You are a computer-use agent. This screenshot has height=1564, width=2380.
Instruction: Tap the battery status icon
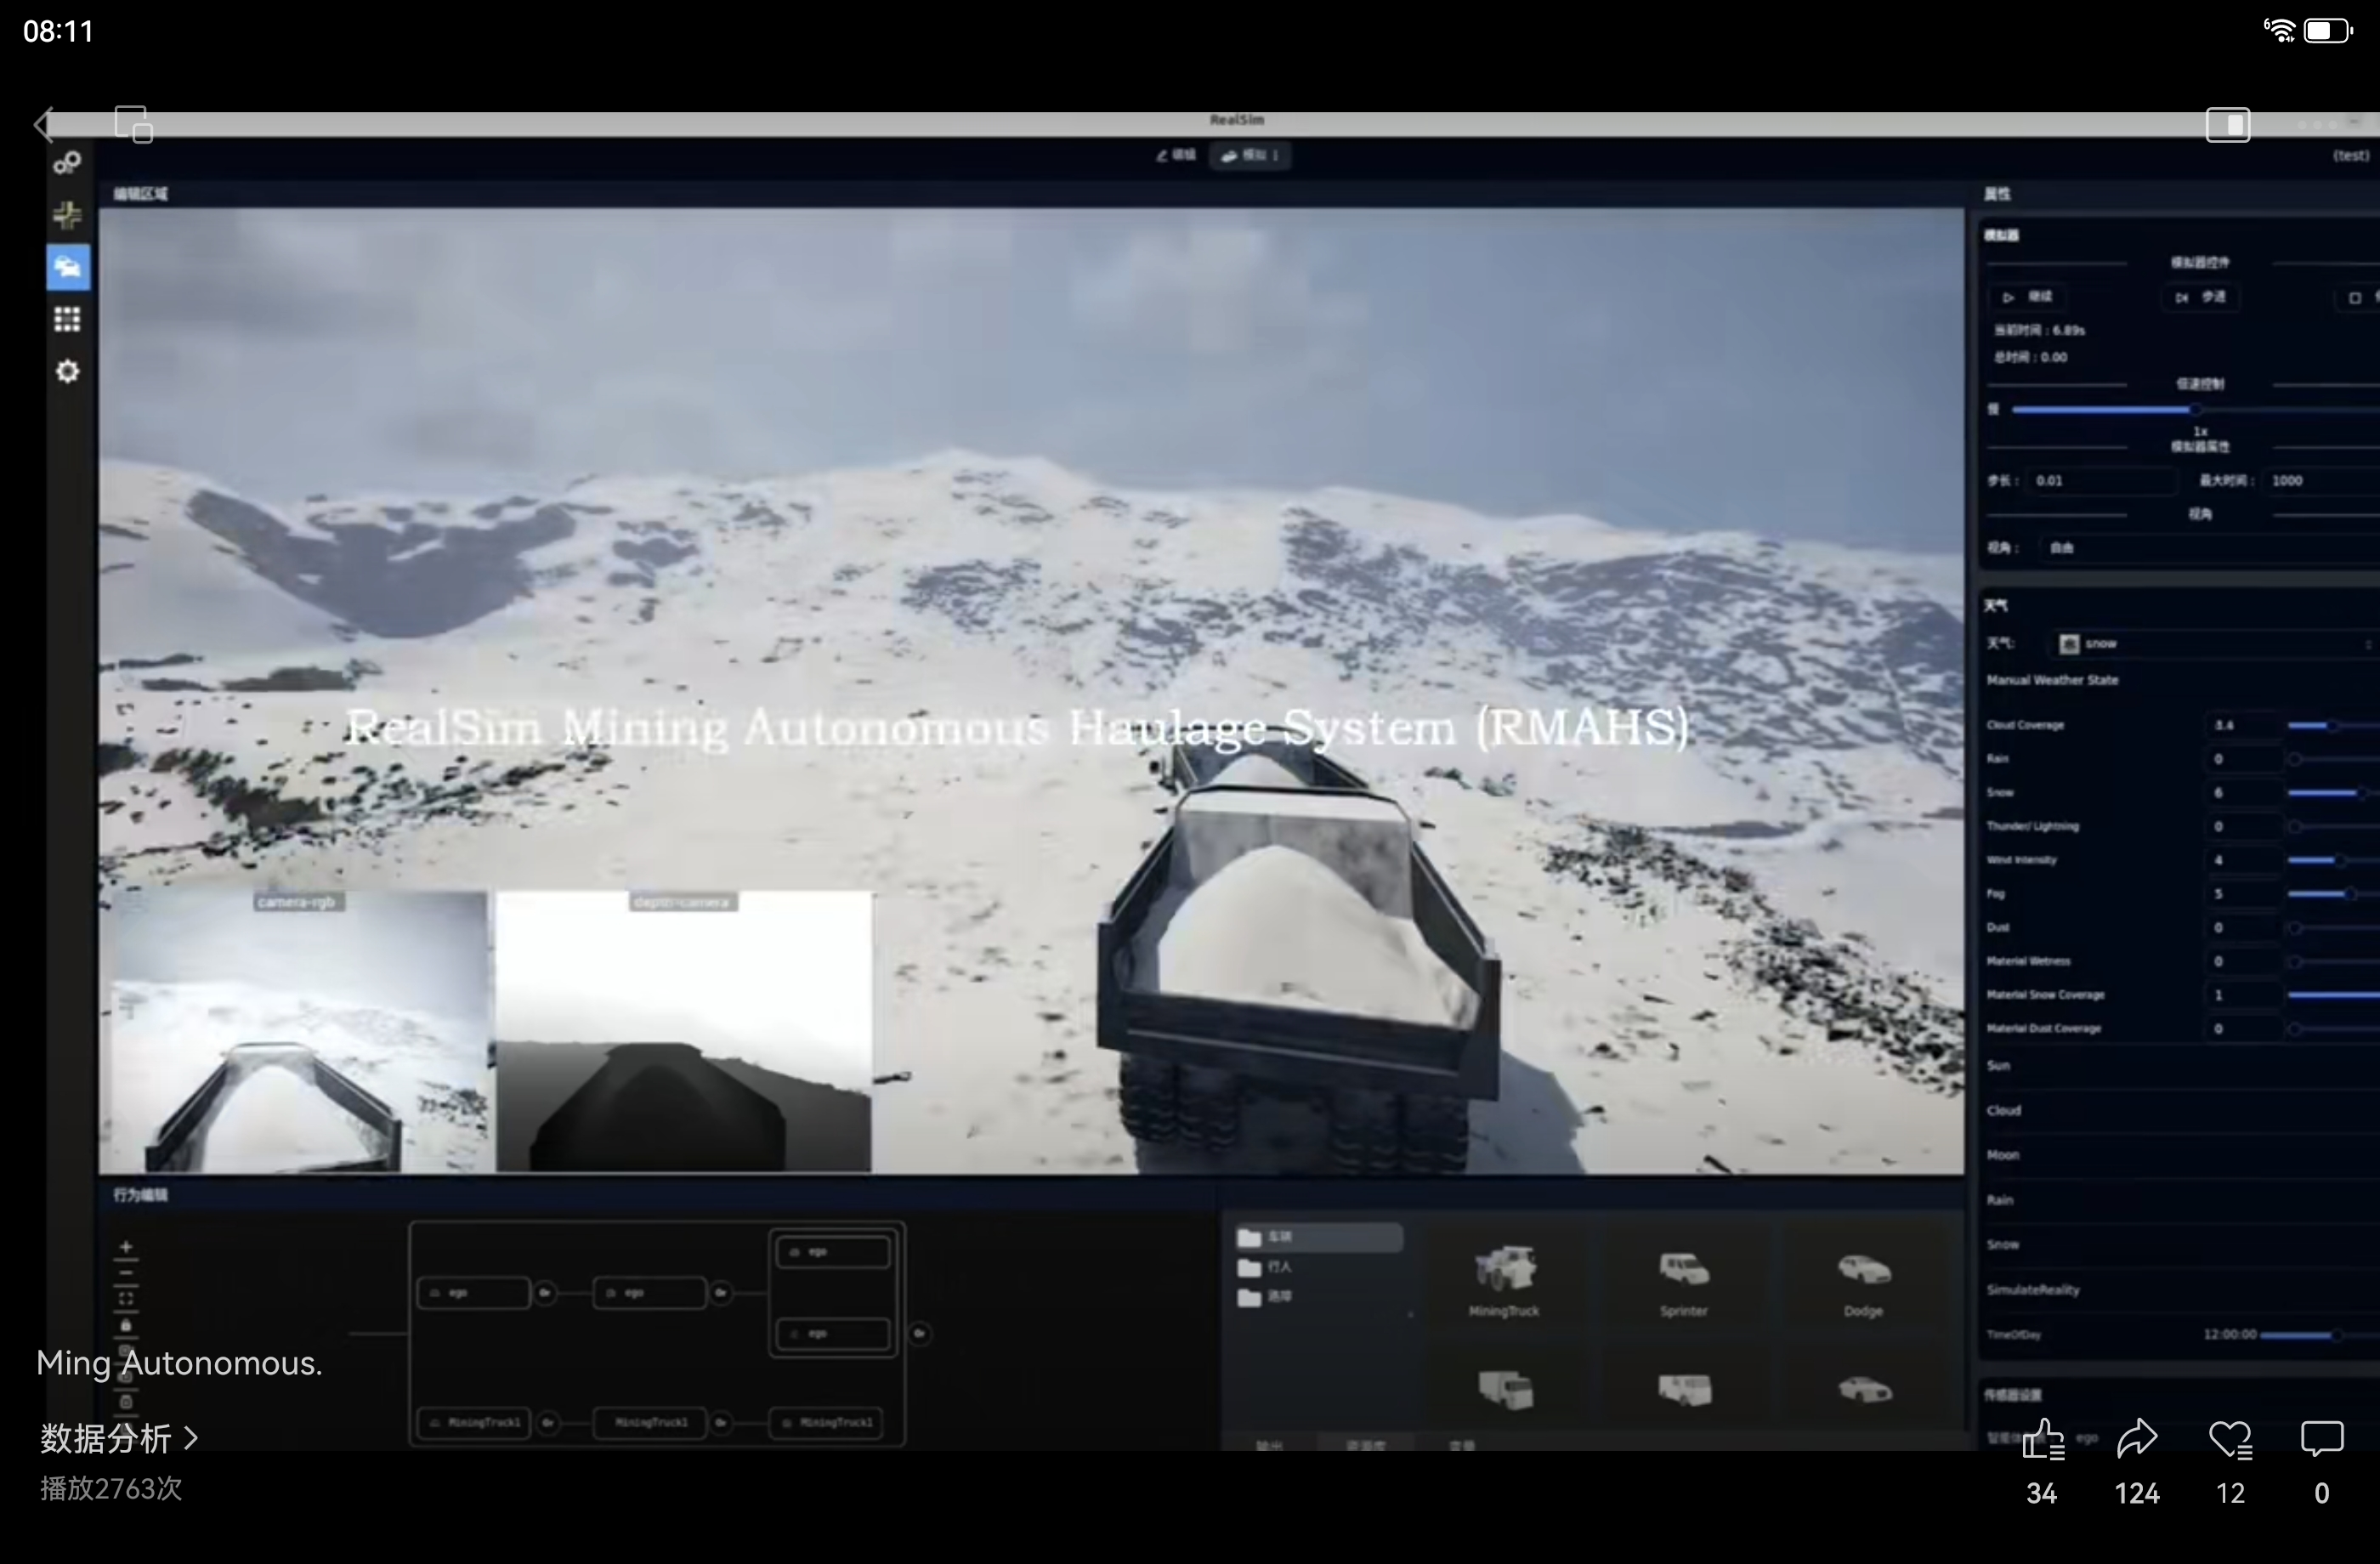click(x=2328, y=31)
